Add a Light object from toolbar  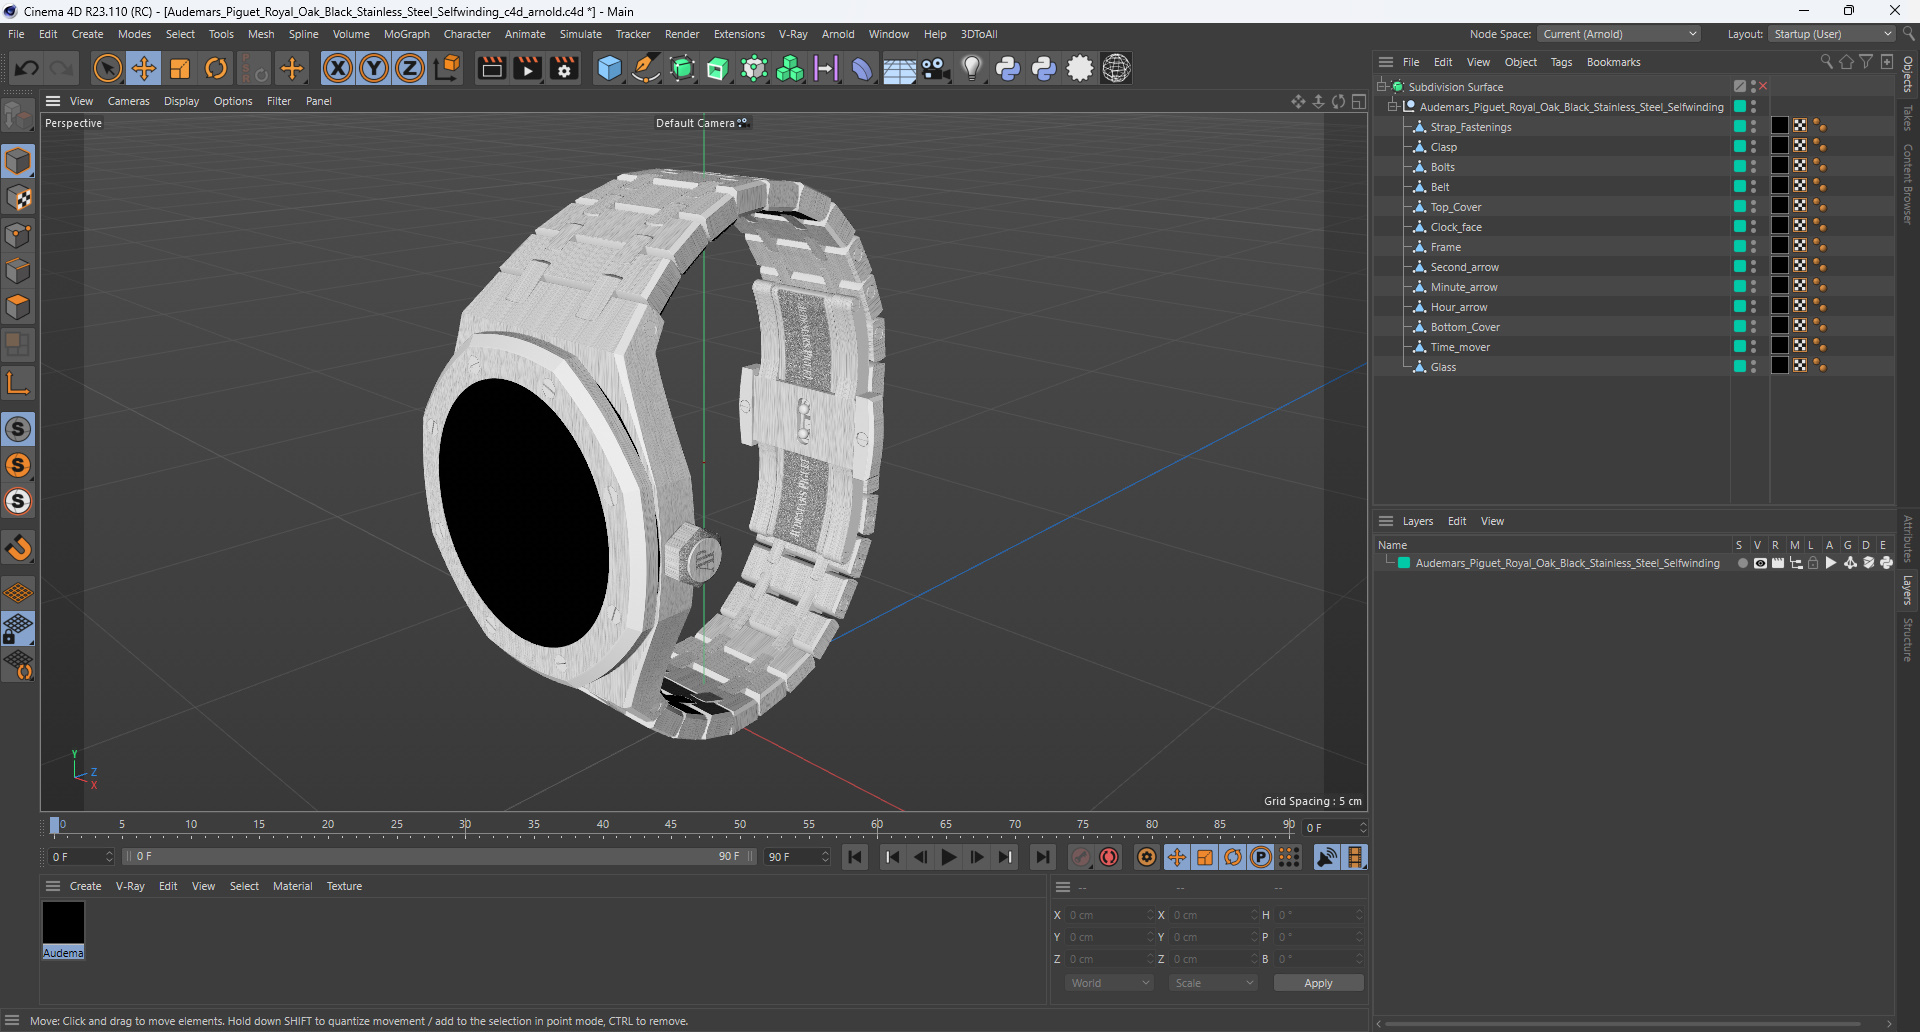click(x=971, y=69)
